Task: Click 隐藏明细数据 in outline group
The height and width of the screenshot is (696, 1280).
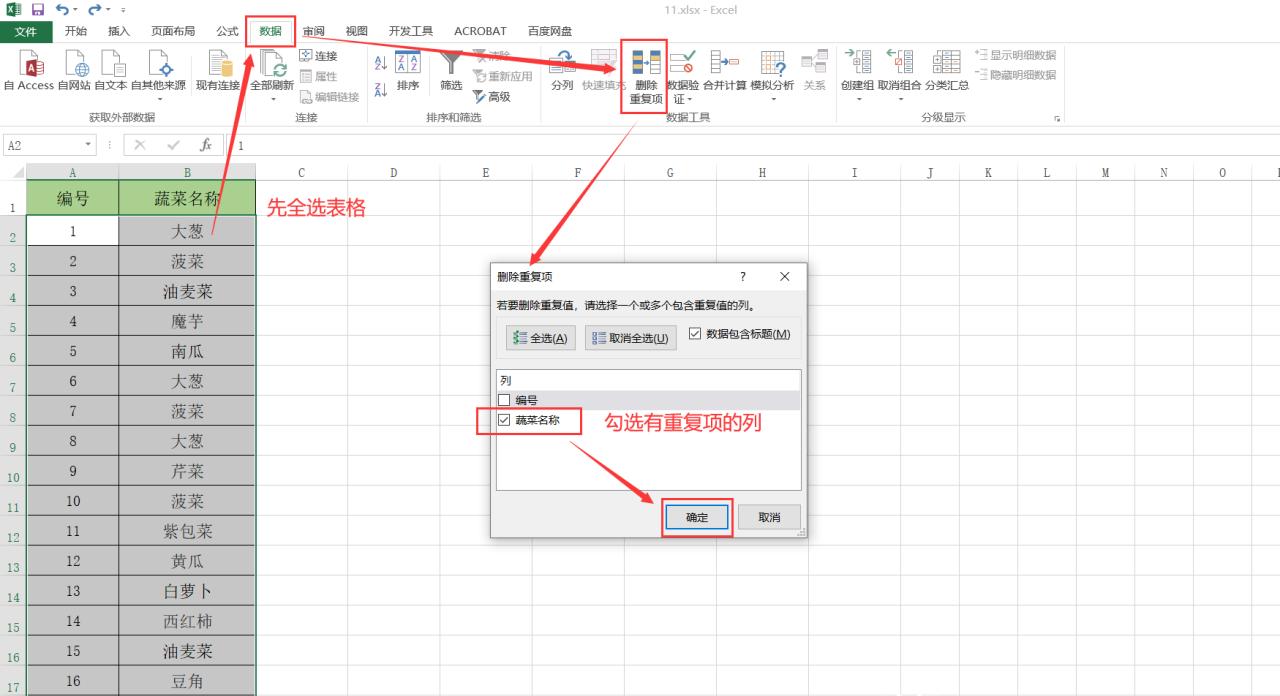Action: tap(1015, 75)
